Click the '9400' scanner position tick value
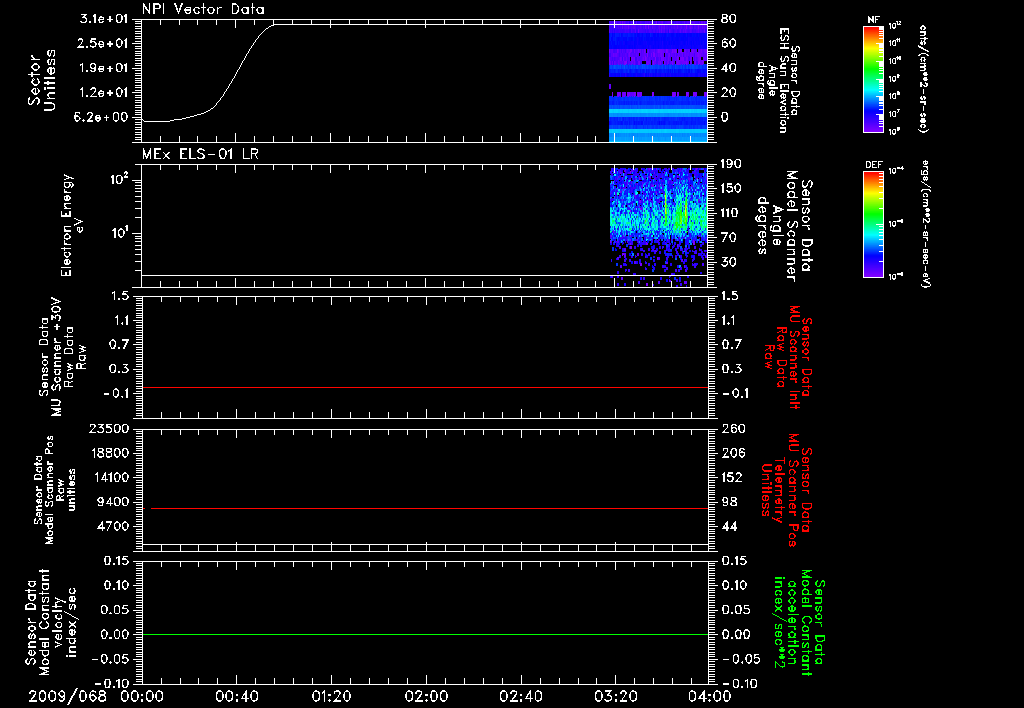Screen dimensions: 1024x708 pyautogui.click(x=112, y=502)
